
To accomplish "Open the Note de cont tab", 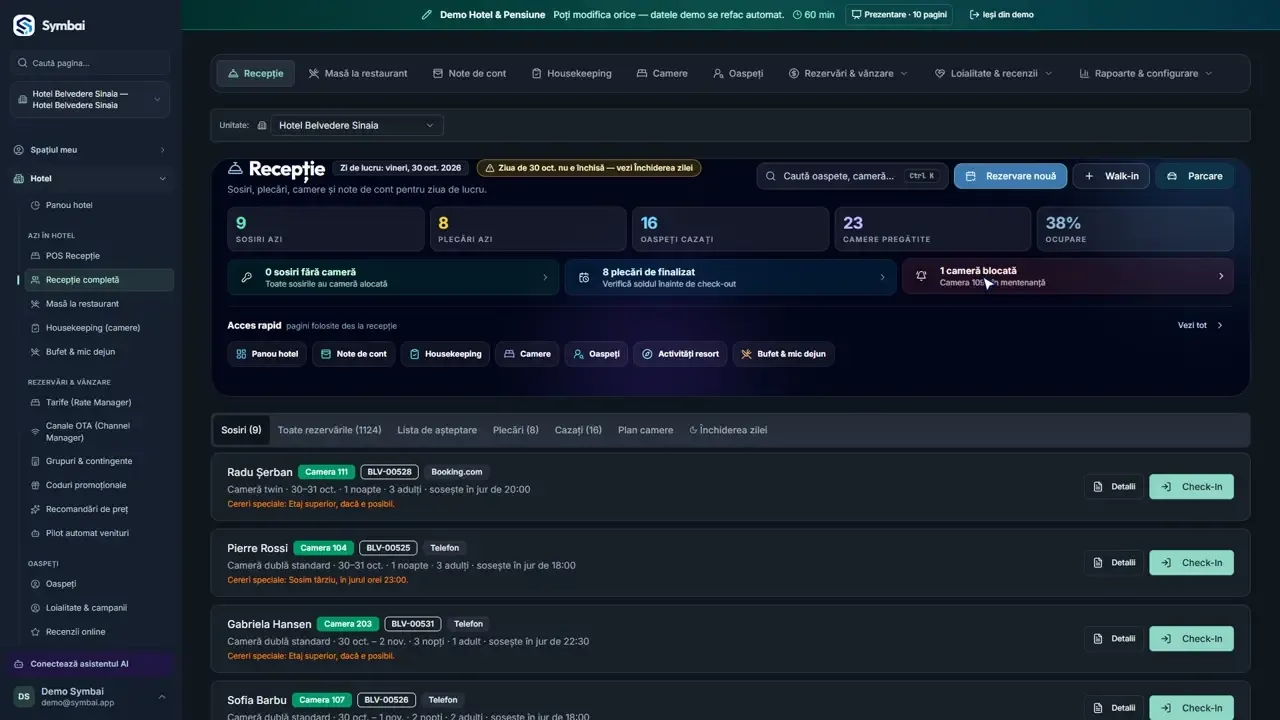I will pos(469,73).
